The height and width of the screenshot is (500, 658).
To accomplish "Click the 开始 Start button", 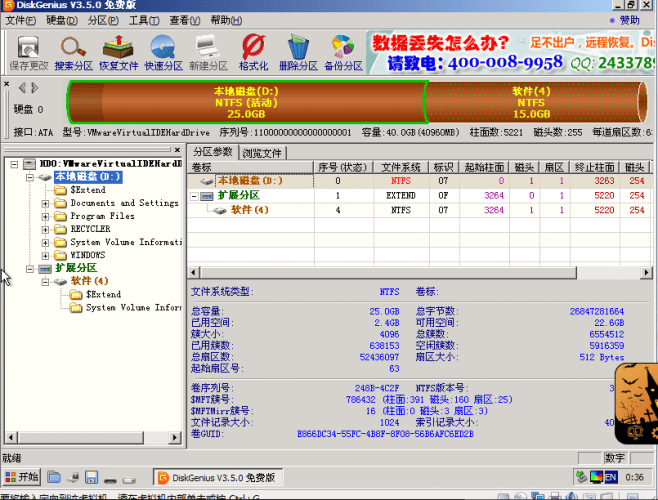I will (x=22, y=477).
